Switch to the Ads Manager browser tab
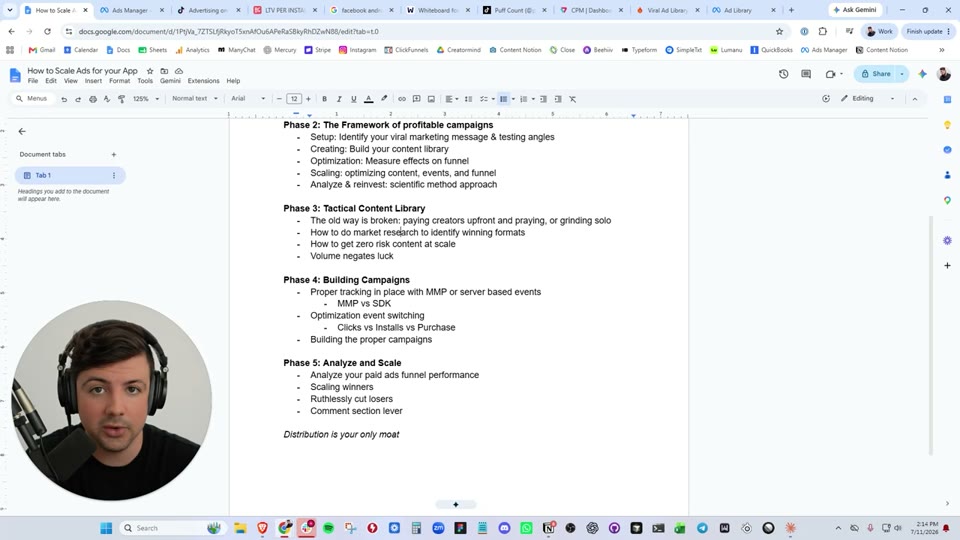Viewport: 960px width, 540px height. (130, 10)
